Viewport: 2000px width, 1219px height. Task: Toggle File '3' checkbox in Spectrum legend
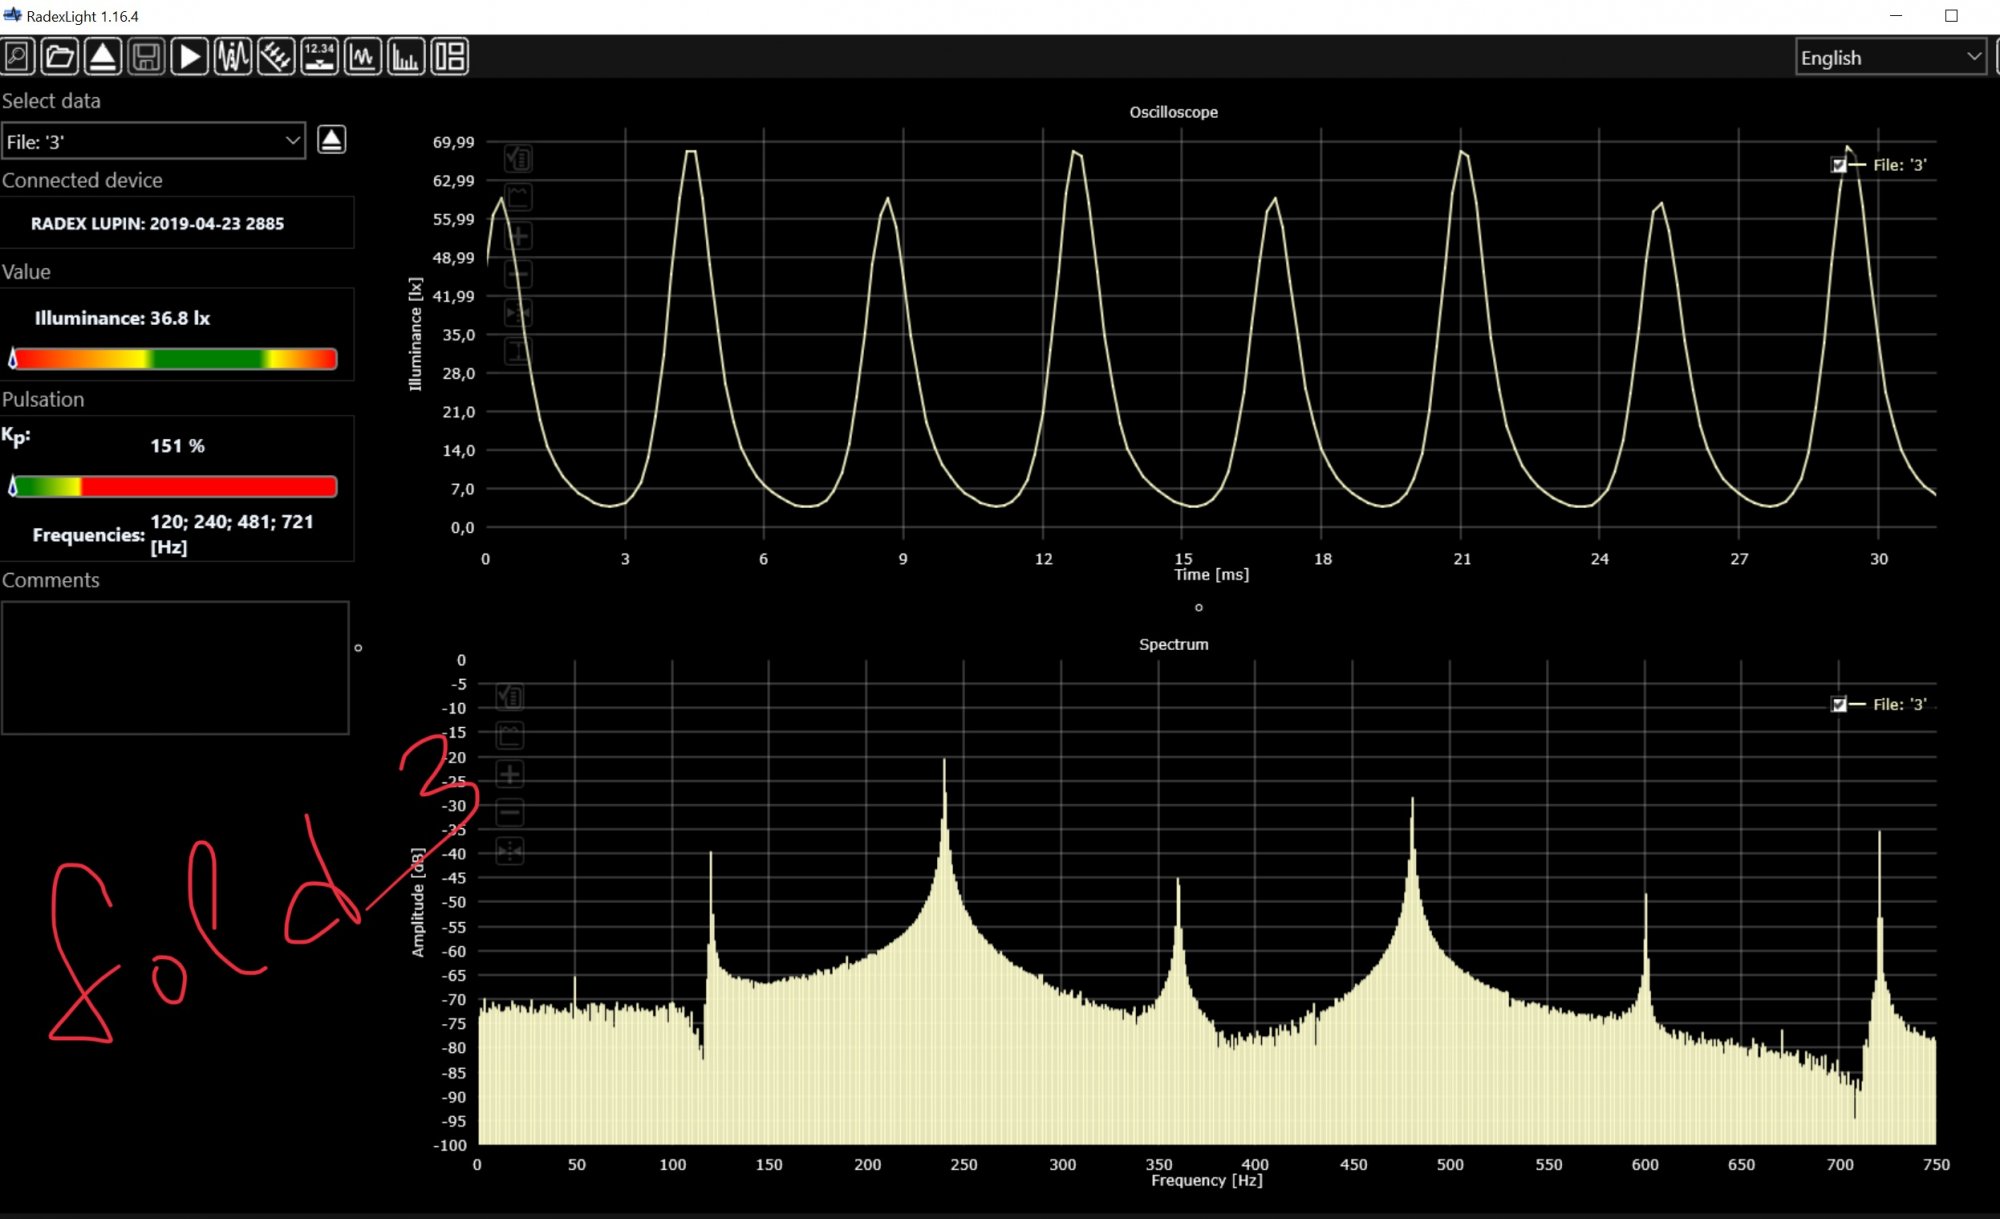point(1838,704)
